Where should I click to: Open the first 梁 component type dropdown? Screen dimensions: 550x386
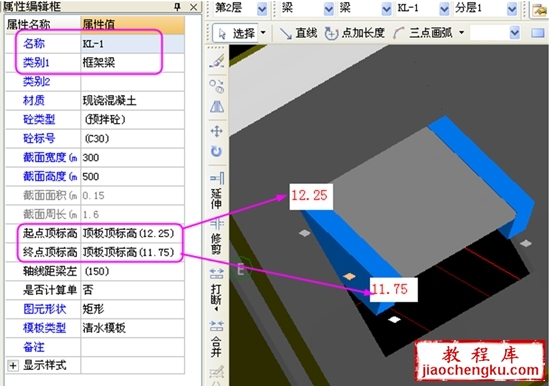329,8
